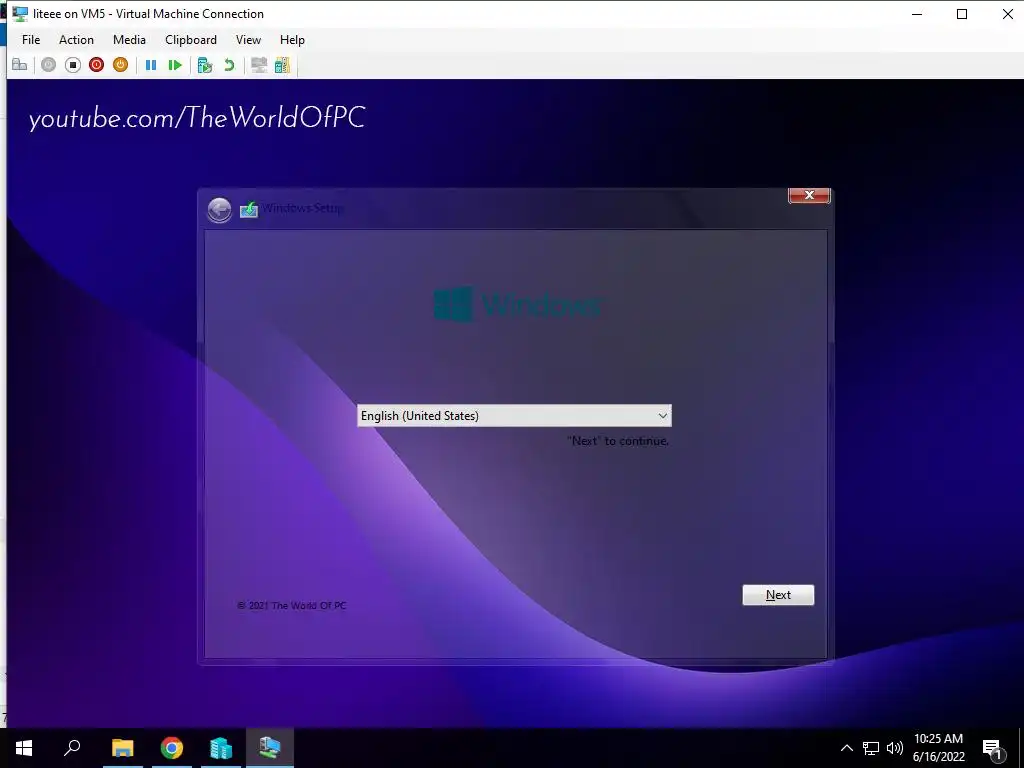Screen dimensions: 1024x768
Task: Click Next in Windows Setup
Action: click(778, 595)
